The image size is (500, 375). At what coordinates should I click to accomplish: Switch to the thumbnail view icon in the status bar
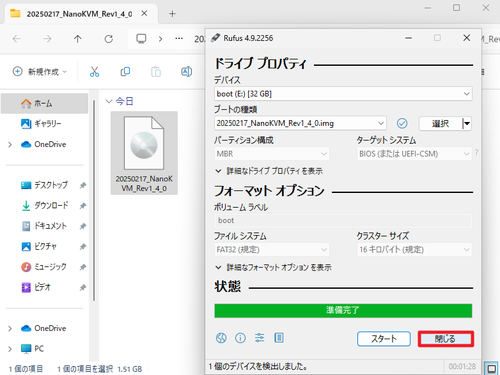tap(491, 368)
